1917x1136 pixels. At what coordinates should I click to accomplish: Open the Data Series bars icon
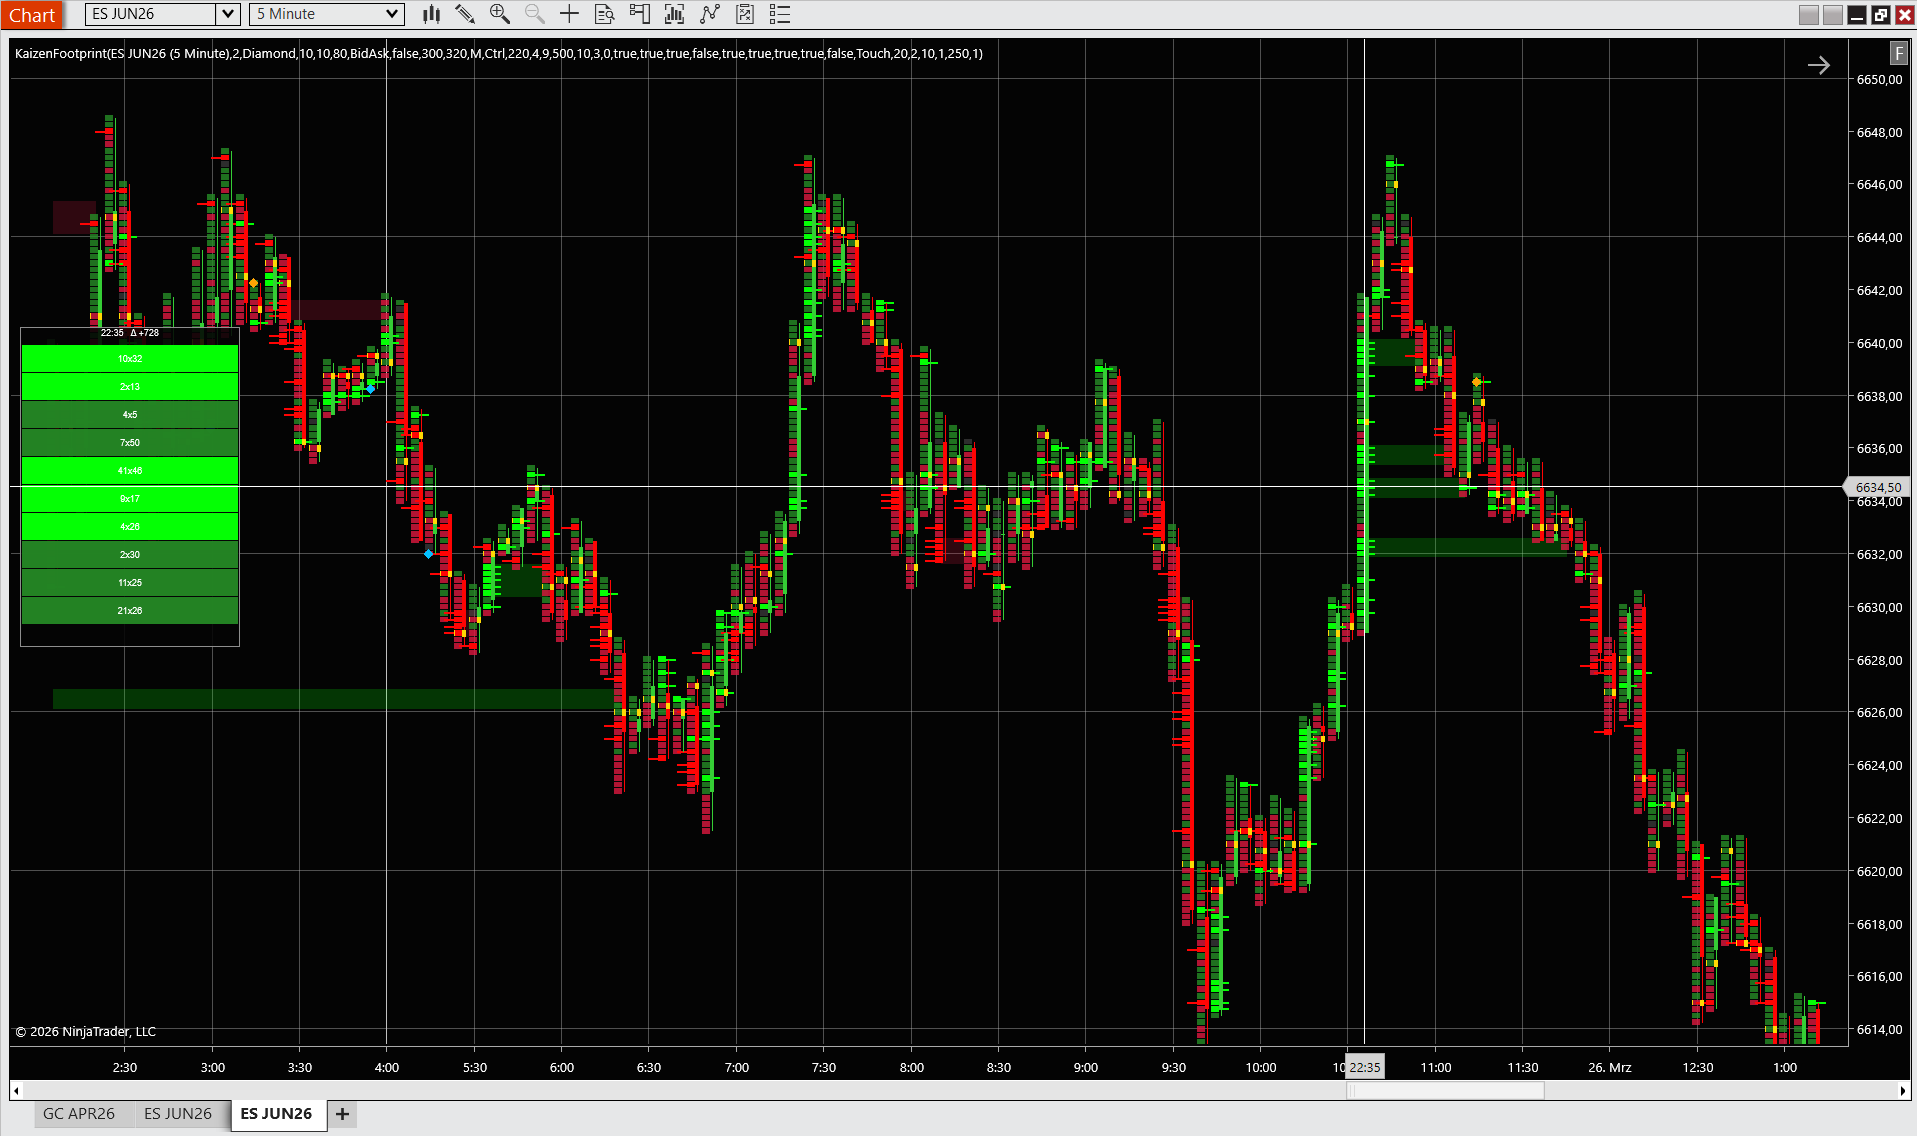(674, 14)
